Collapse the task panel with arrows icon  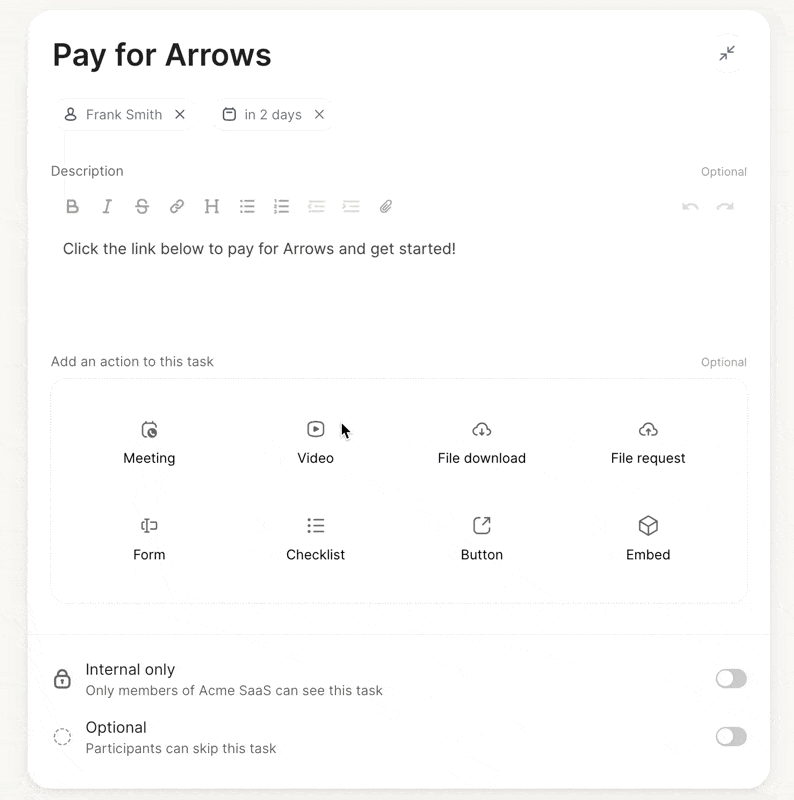tap(727, 53)
